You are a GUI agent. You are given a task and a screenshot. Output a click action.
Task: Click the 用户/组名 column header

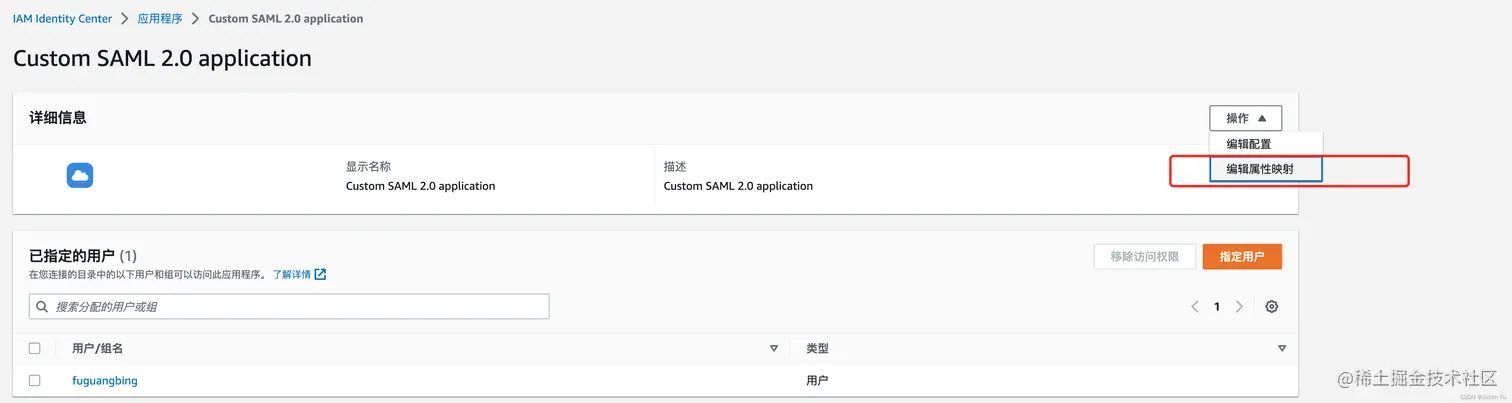[x=98, y=349]
